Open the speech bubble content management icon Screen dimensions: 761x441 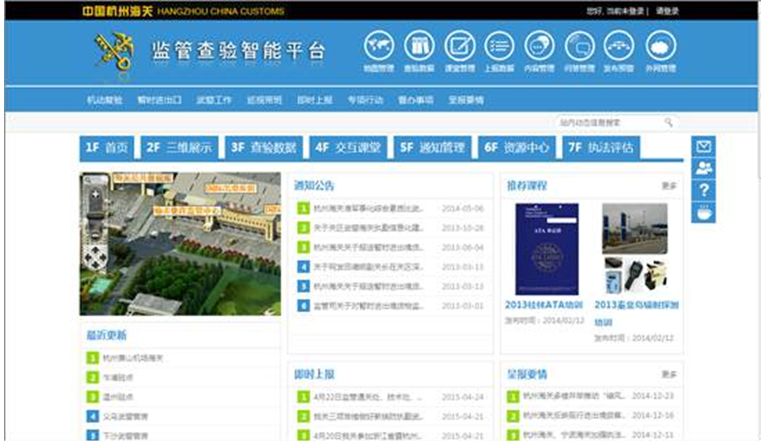tap(539, 46)
